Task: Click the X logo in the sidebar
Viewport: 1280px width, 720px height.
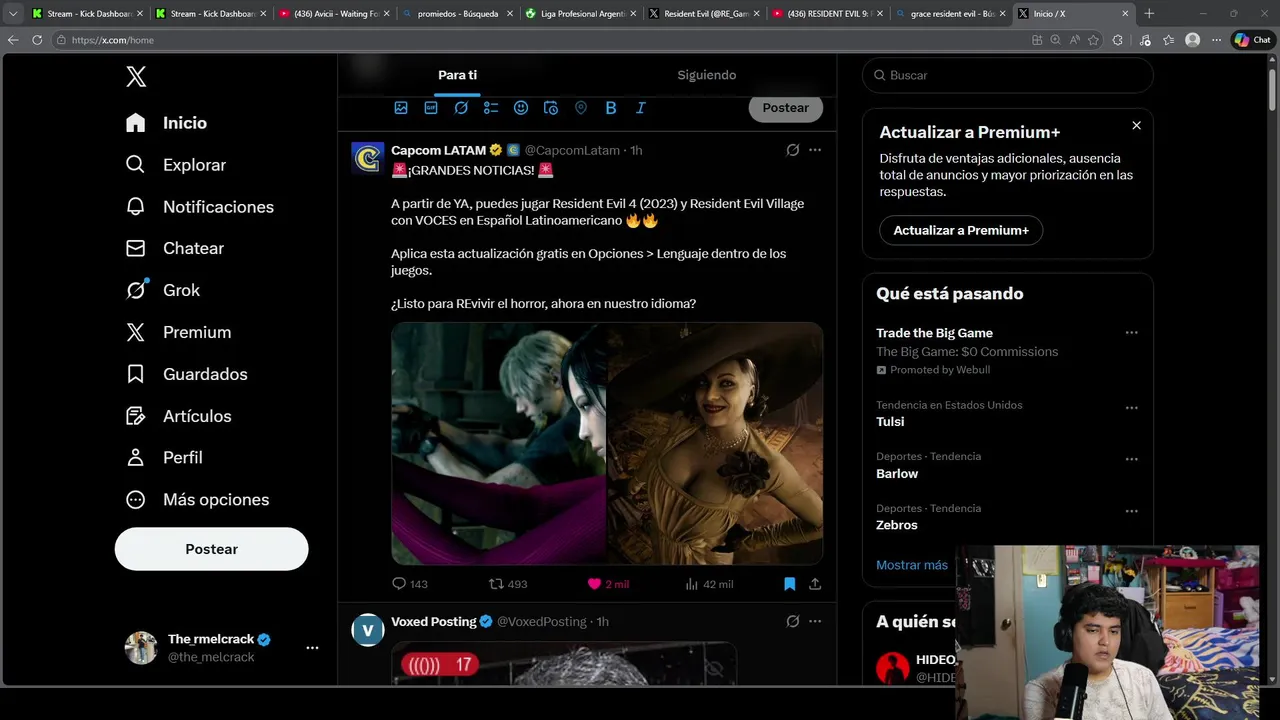Action: (136, 77)
